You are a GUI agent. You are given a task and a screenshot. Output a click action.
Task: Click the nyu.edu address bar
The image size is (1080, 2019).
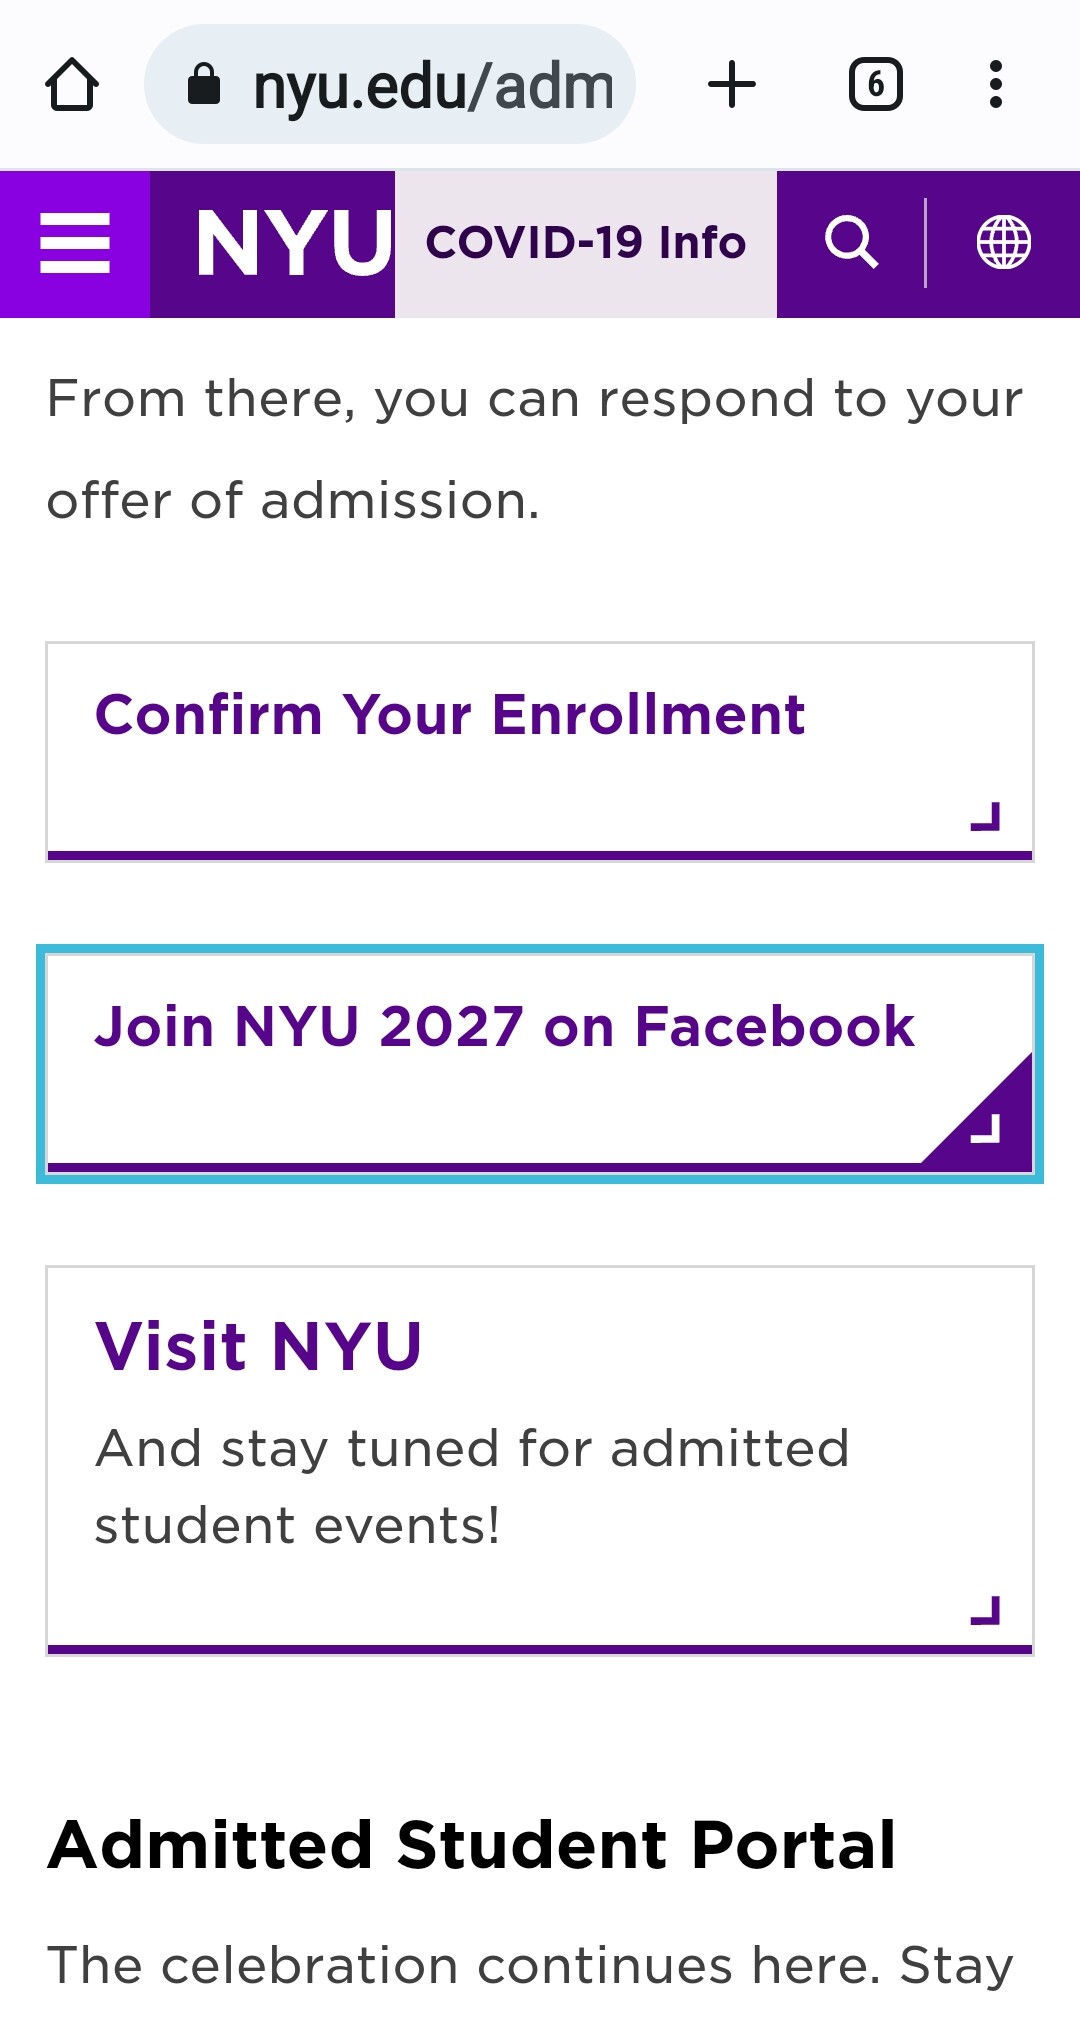432,85
